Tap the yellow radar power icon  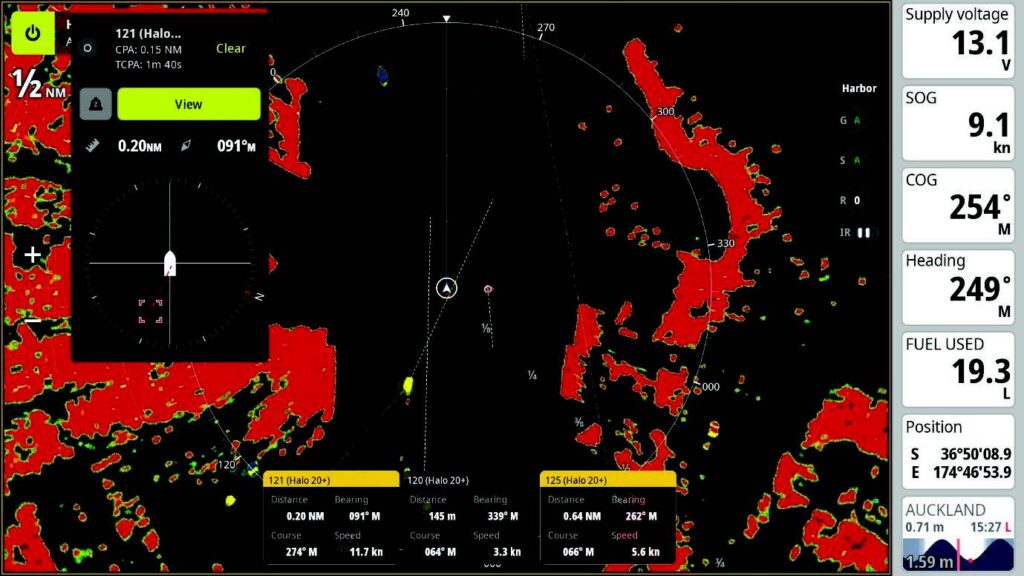pyautogui.click(x=33, y=33)
